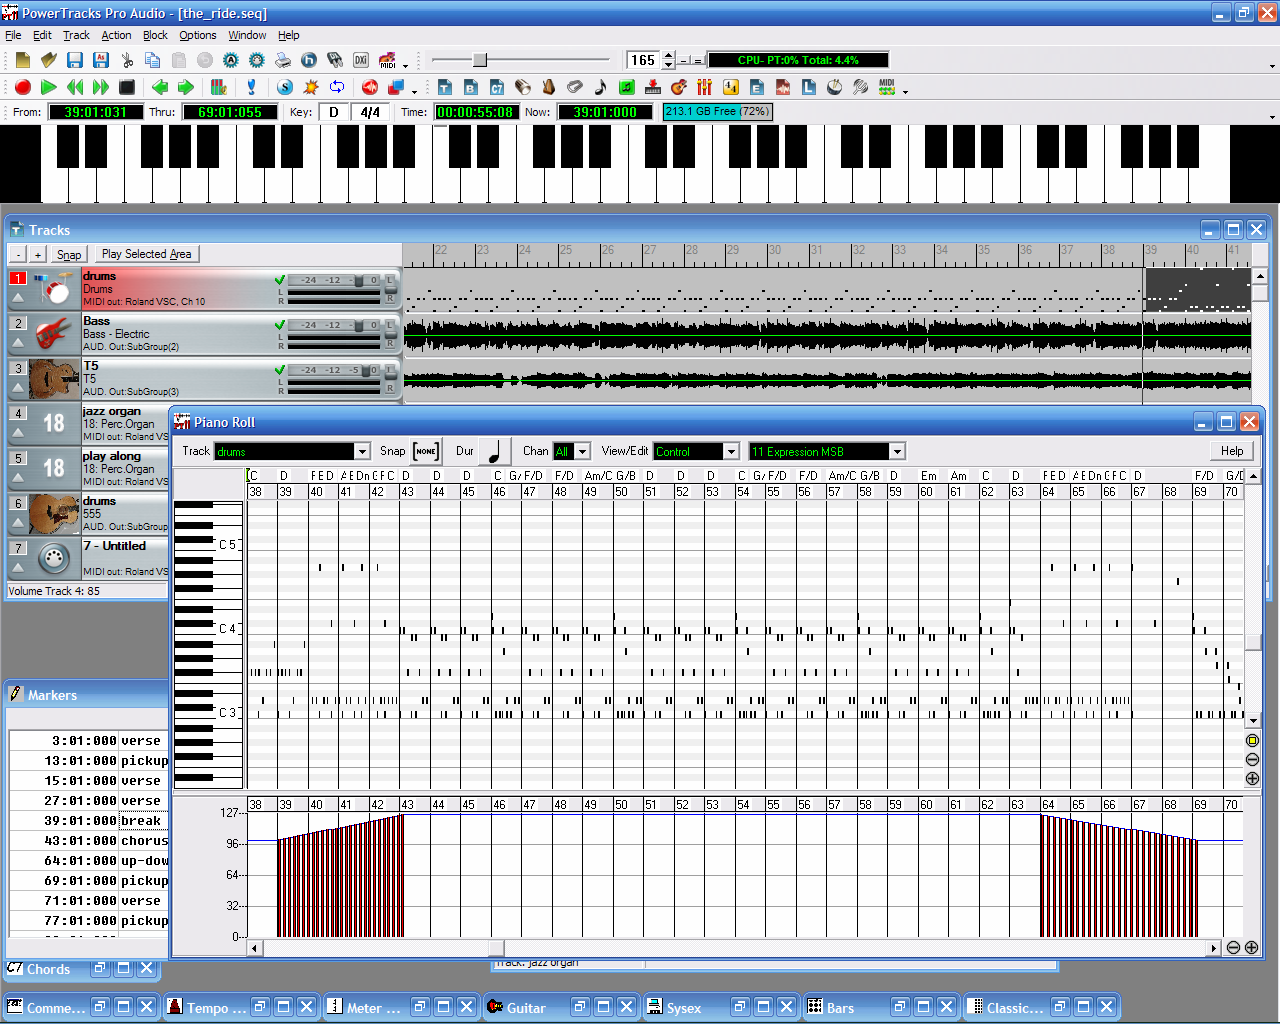Open the DXi synth settings icon

360,60
